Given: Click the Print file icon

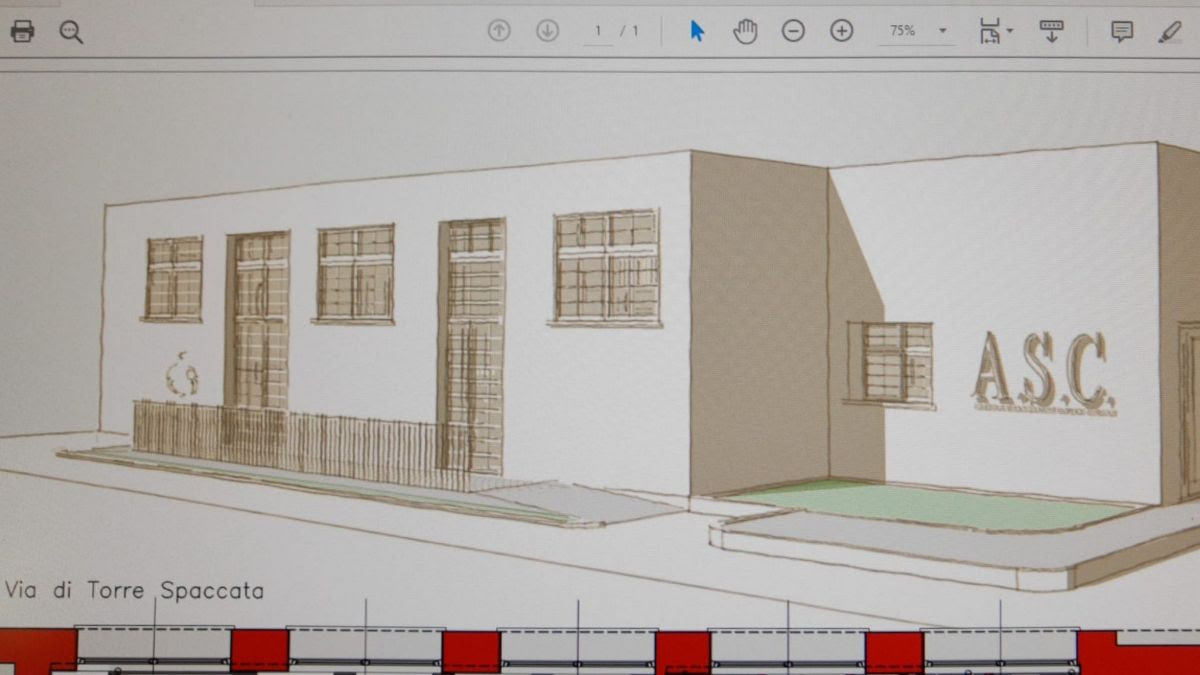Looking at the screenshot, I should 22,31.
